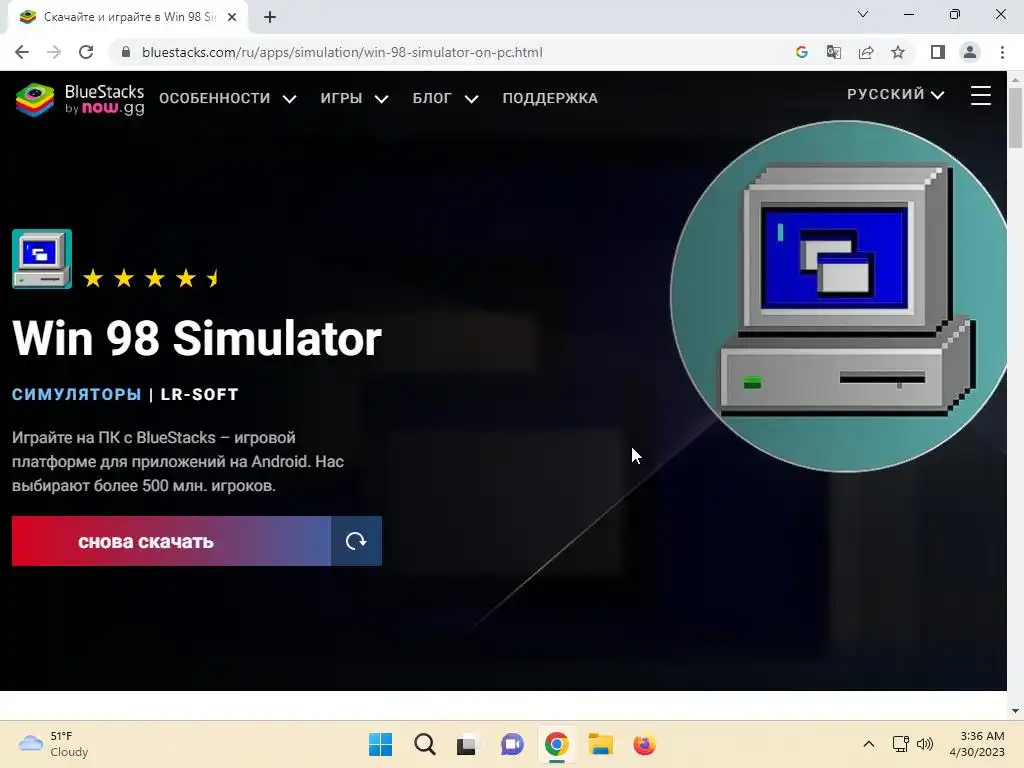Open the Chrome profile avatar
This screenshot has width=1024, height=768.
[x=970, y=52]
